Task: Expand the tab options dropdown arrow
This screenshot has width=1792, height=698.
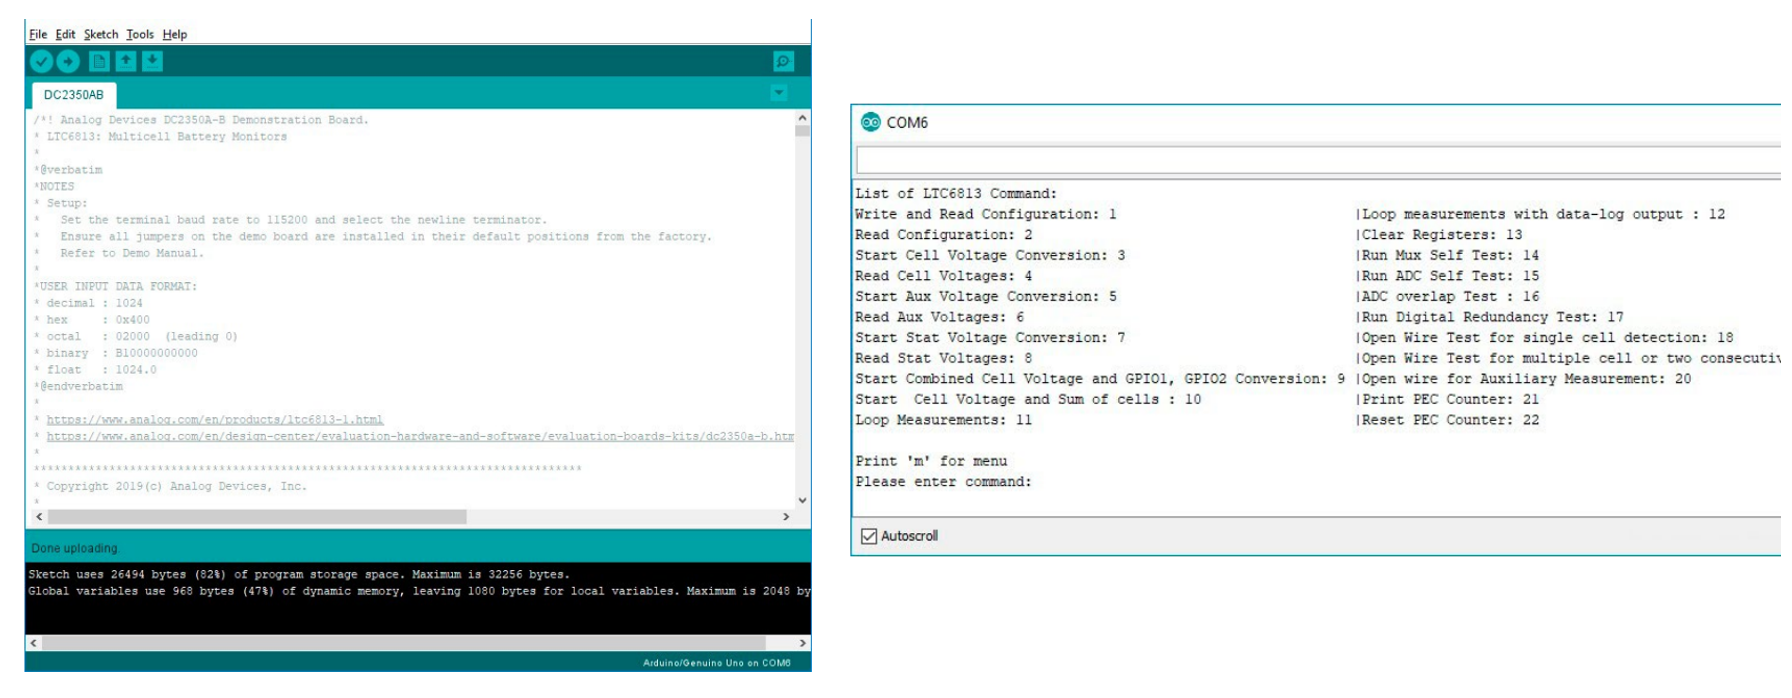Action: (779, 94)
